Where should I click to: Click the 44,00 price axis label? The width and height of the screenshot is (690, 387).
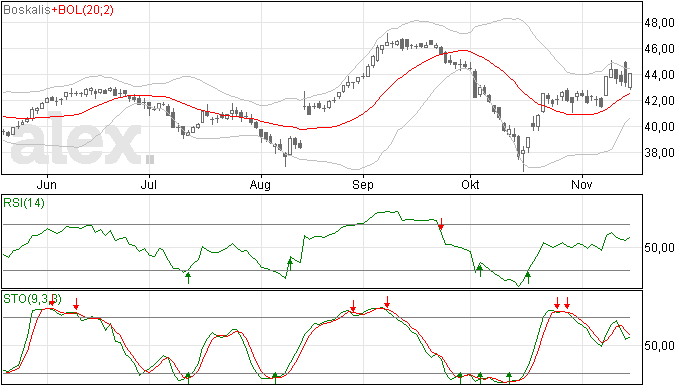point(659,75)
